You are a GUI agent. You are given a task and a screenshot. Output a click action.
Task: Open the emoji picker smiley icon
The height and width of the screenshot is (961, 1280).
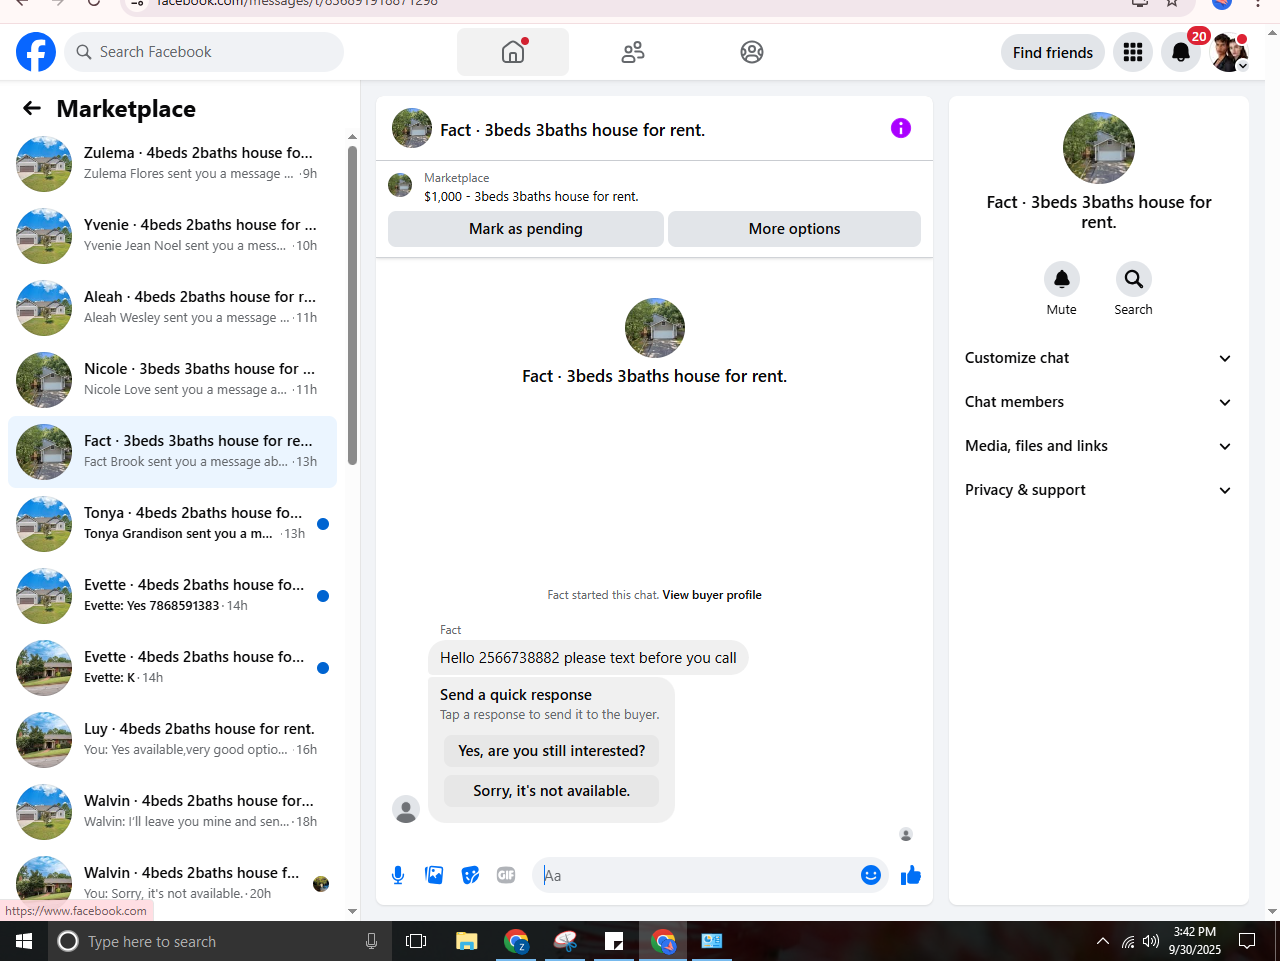pyautogui.click(x=871, y=876)
